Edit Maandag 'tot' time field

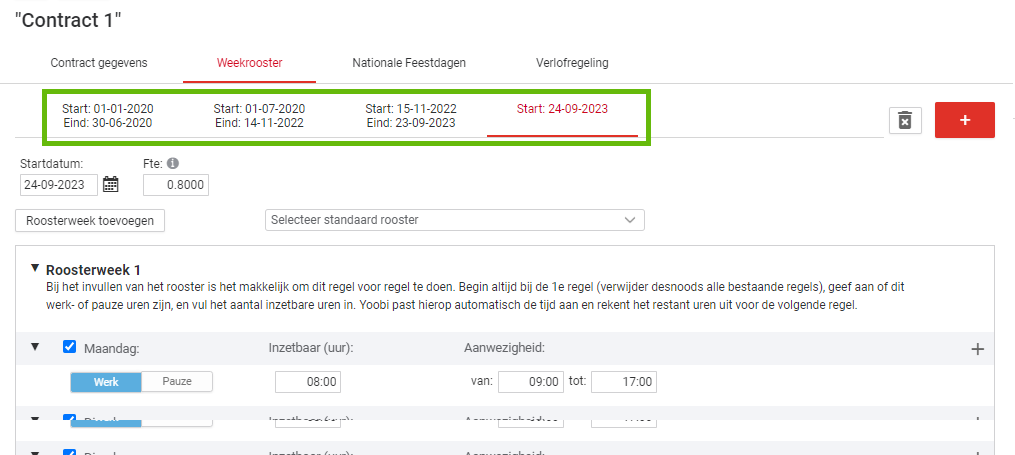coord(624,382)
